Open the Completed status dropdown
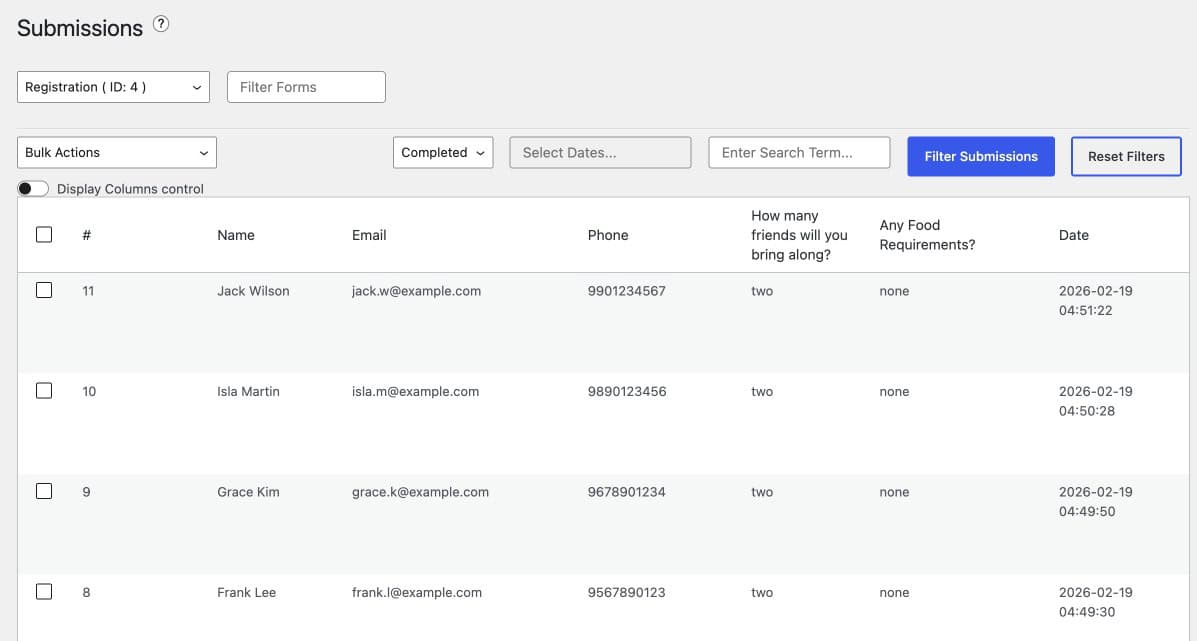The image size is (1197, 641). (443, 153)
